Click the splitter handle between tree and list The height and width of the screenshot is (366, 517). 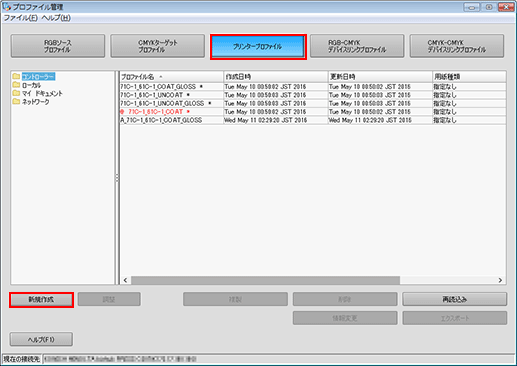pos(117,178)
